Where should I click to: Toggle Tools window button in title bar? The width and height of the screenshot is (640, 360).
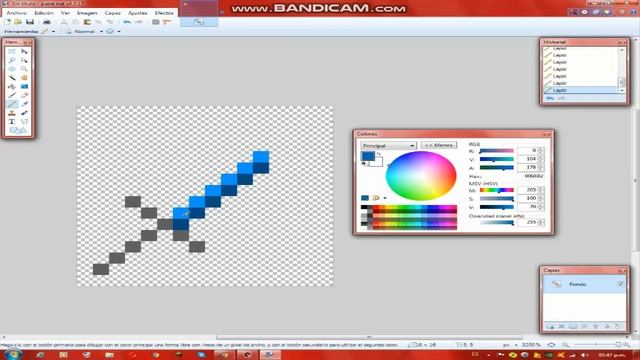tap(573, 12)
